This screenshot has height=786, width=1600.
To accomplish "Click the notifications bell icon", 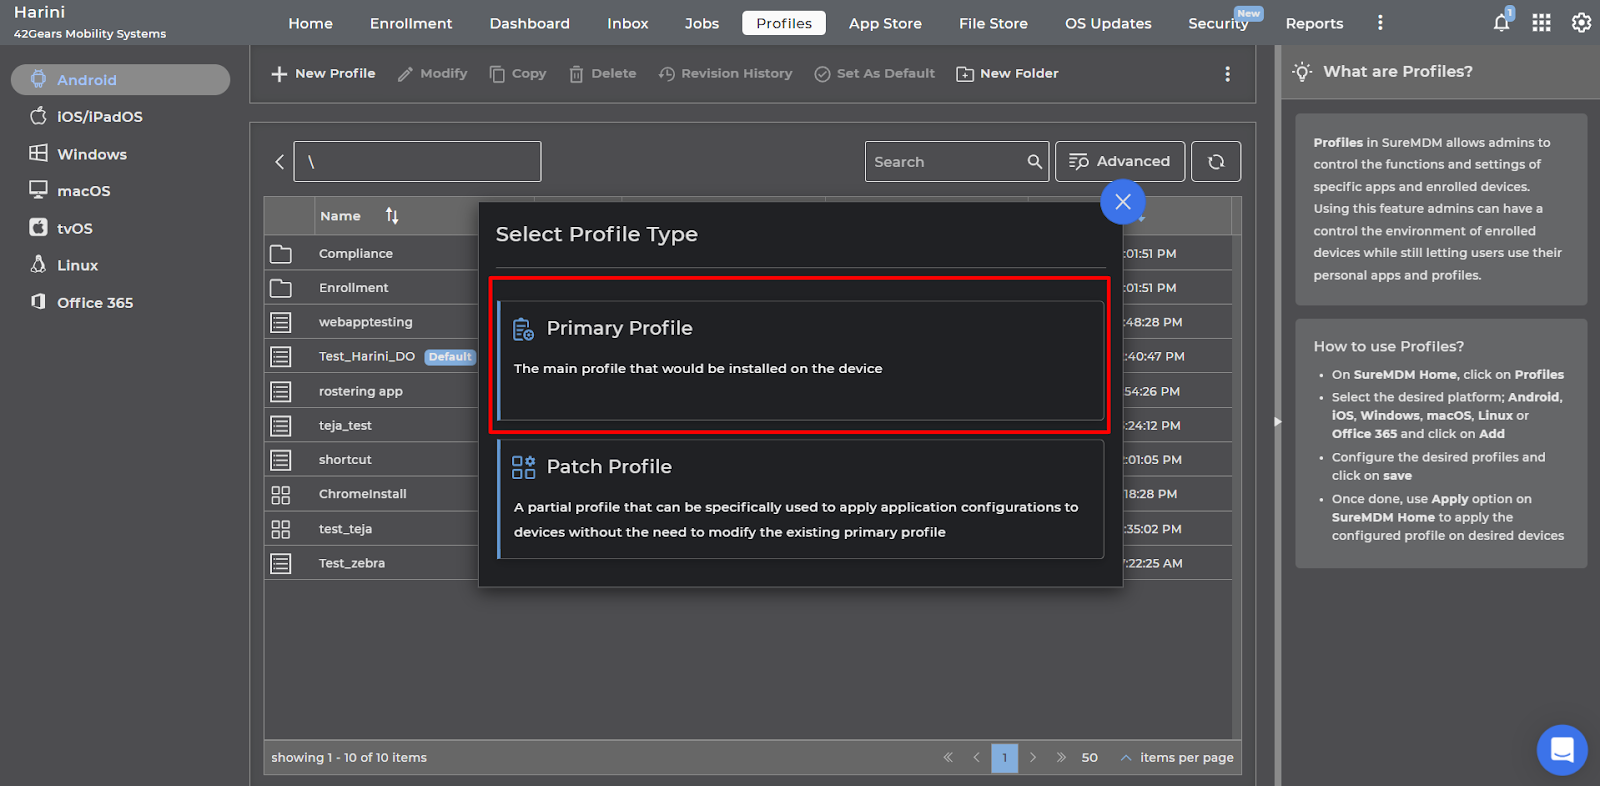I will [1501, 23].
